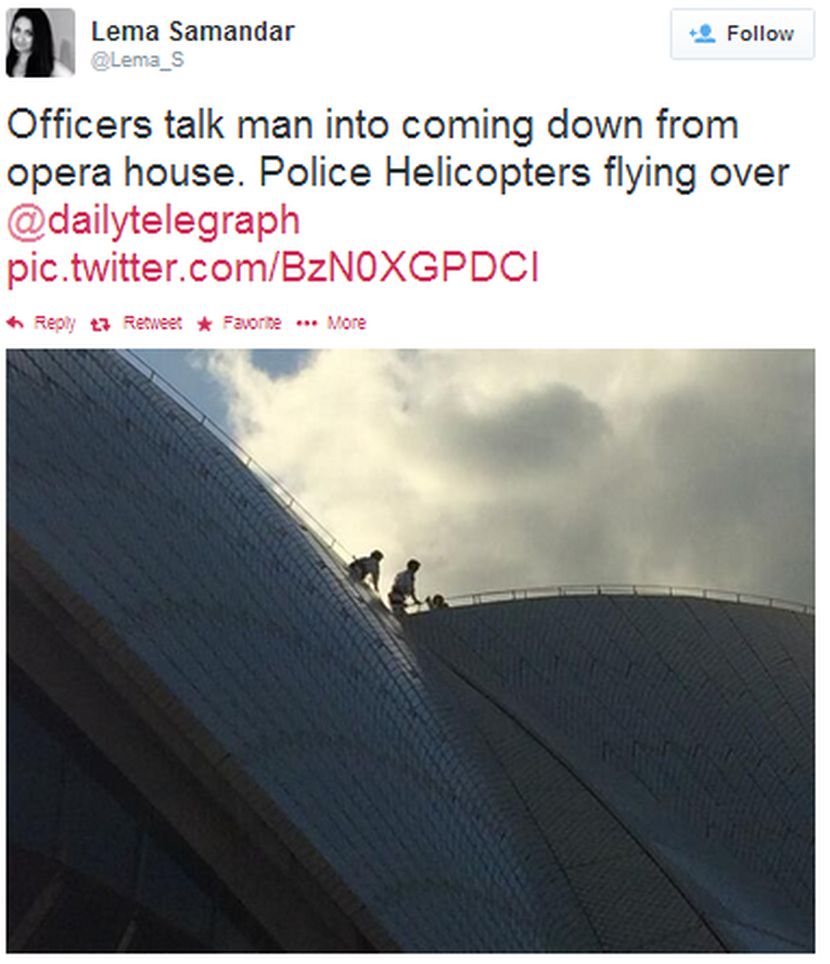Viewport: 830px width, 964px height.
Task: Click the people climbing on the roof
Action: pos(395,582)
